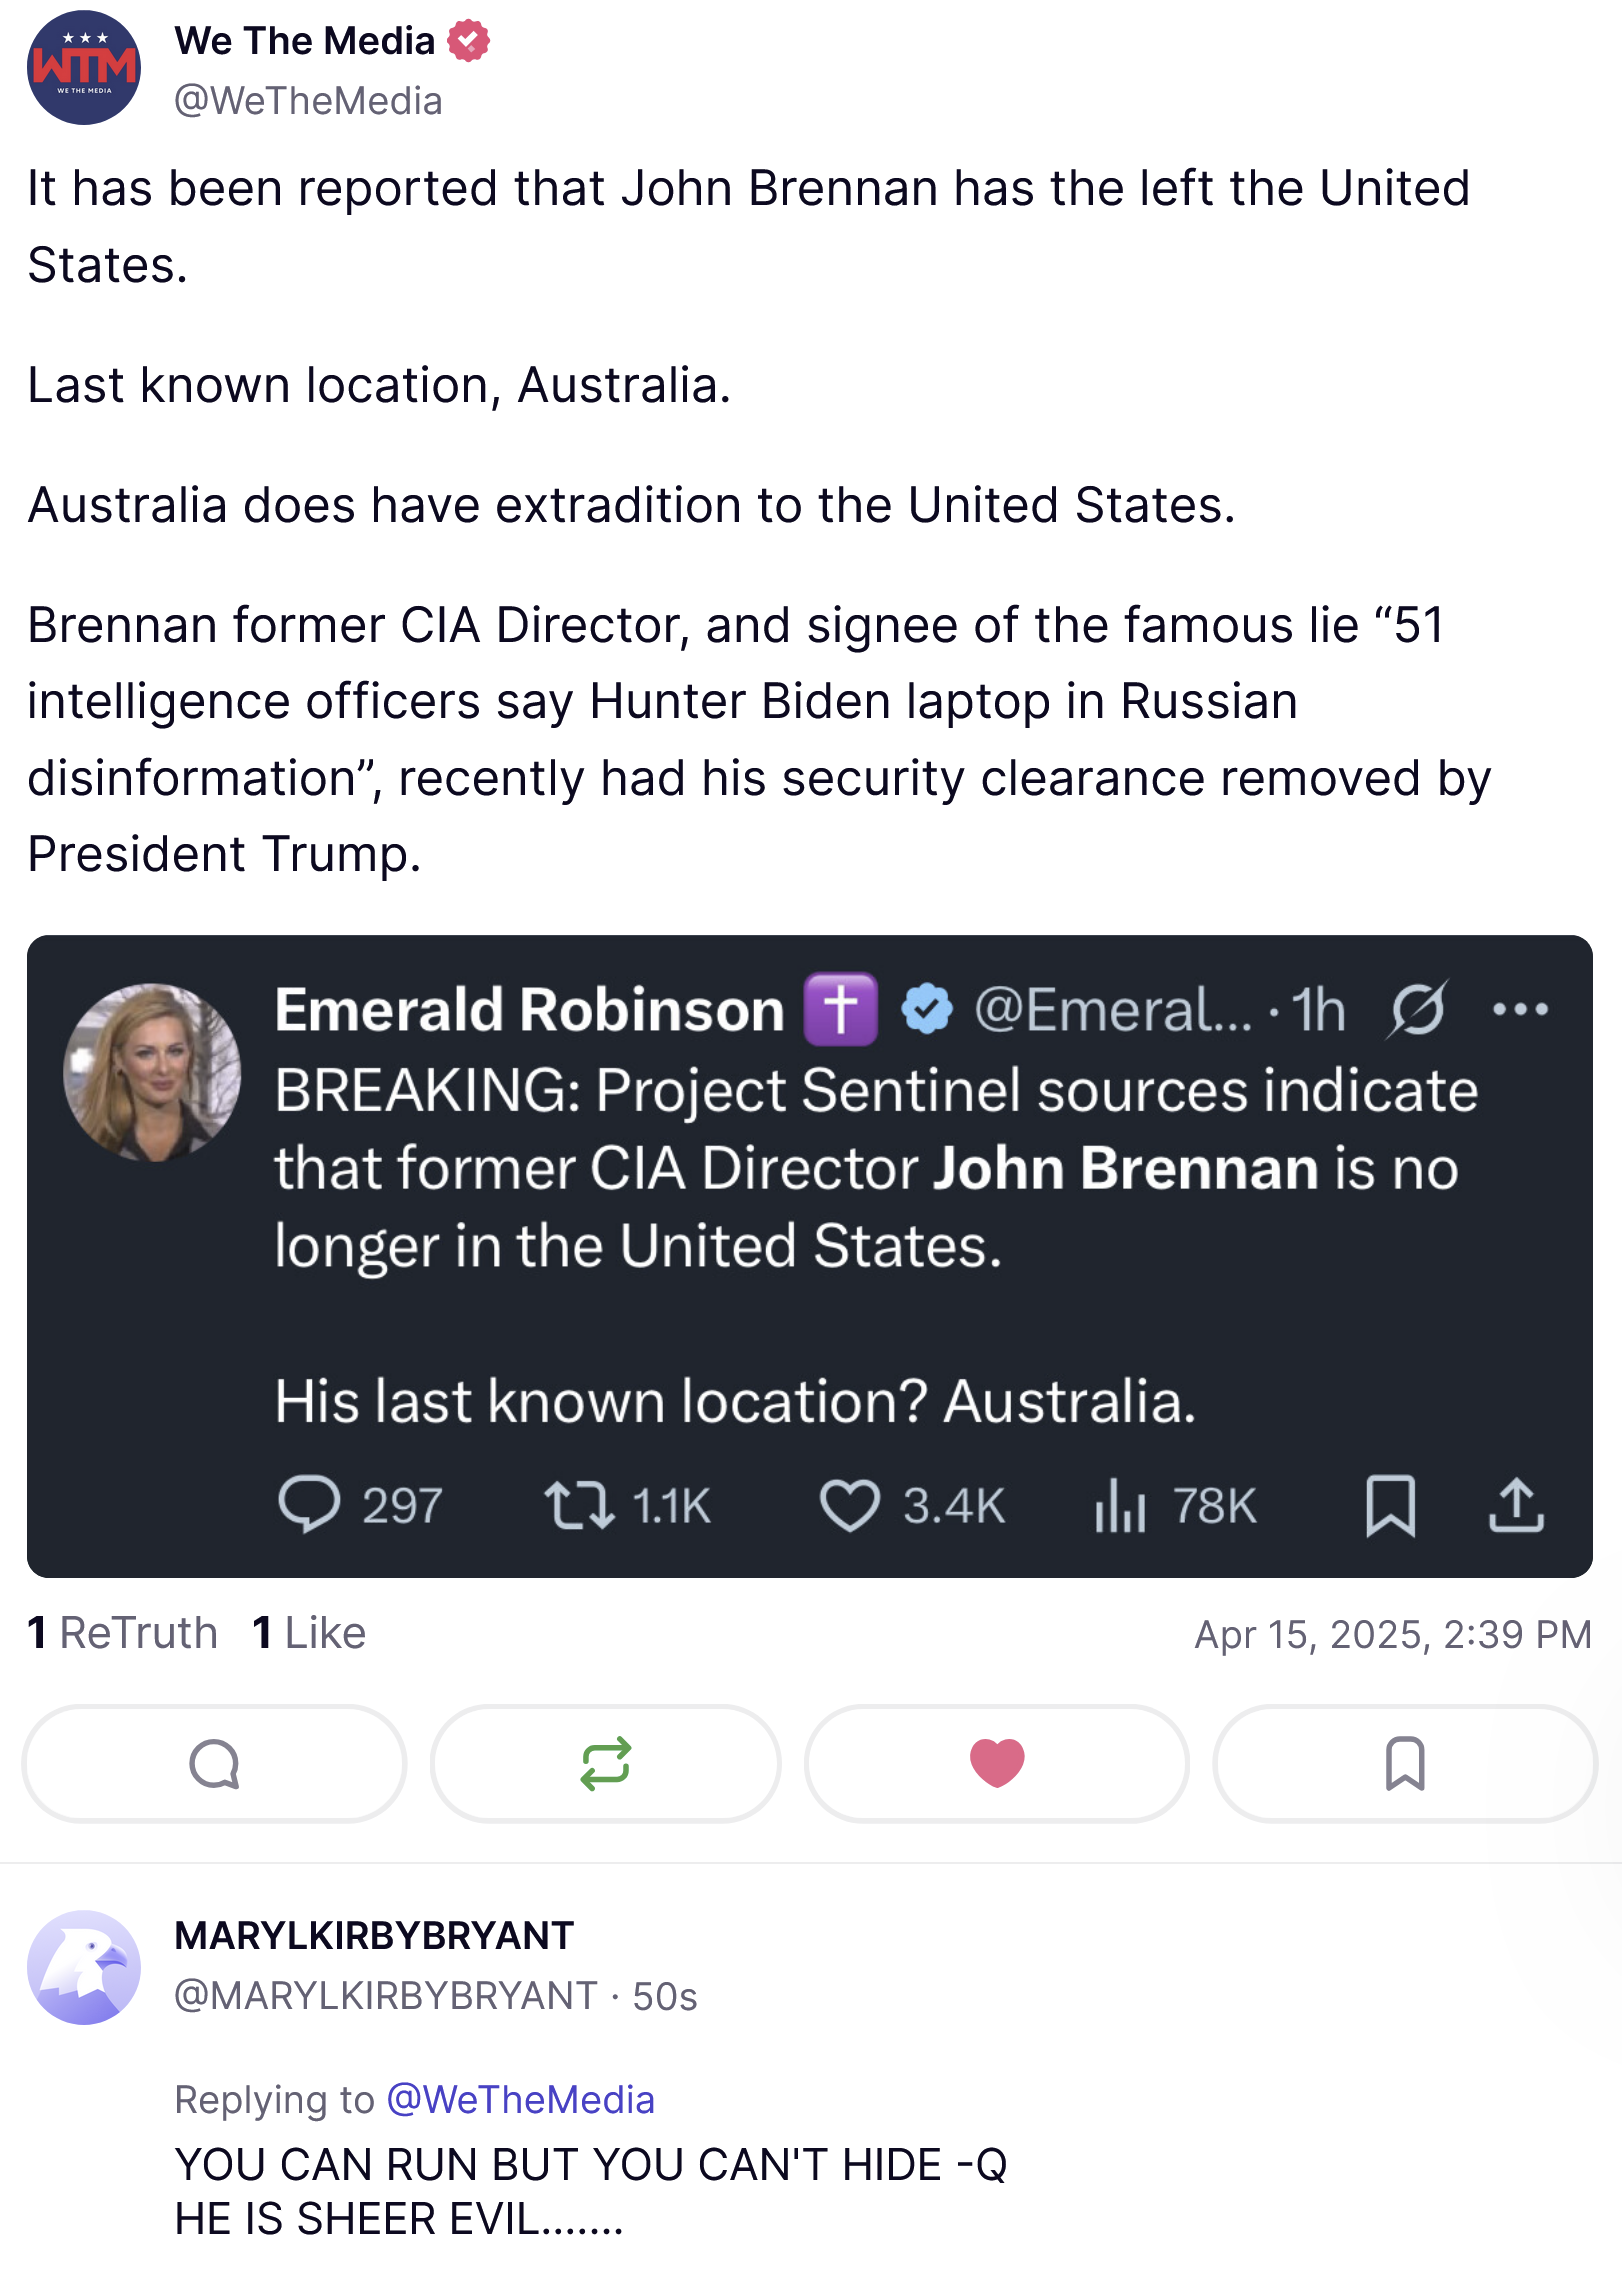The height and width of the screenshot is (2293, 1622).
Task: Click the We The Media profile avatar
Action: [x=84, y=68]
